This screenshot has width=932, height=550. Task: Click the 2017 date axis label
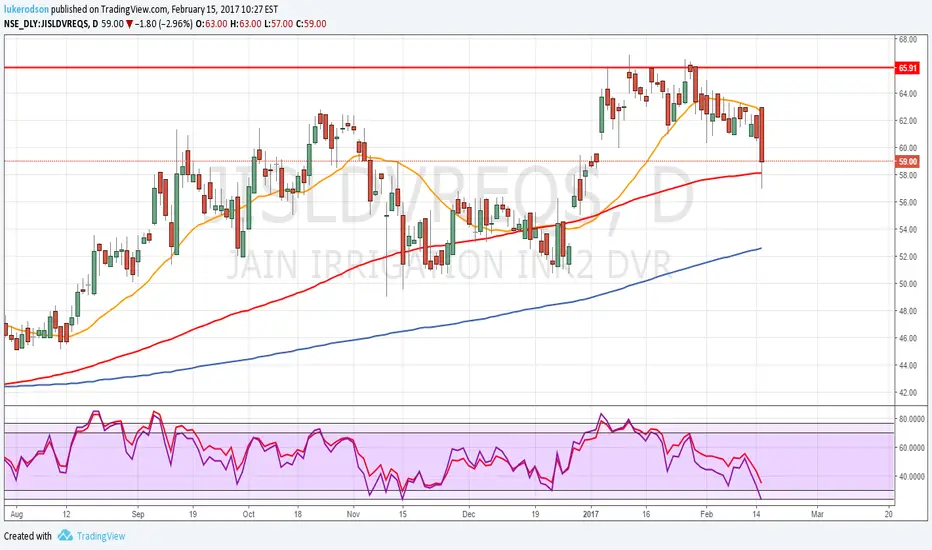point(591,514)
